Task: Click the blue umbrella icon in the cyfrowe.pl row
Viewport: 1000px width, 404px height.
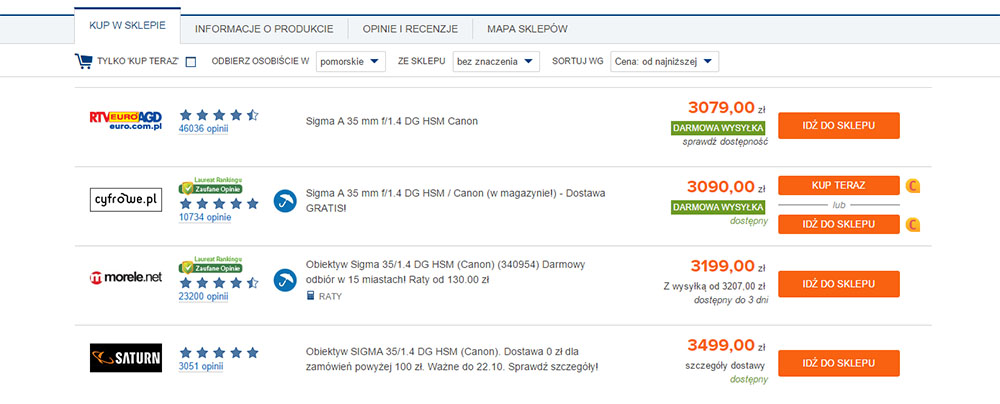Action: (x=285, y=200)
